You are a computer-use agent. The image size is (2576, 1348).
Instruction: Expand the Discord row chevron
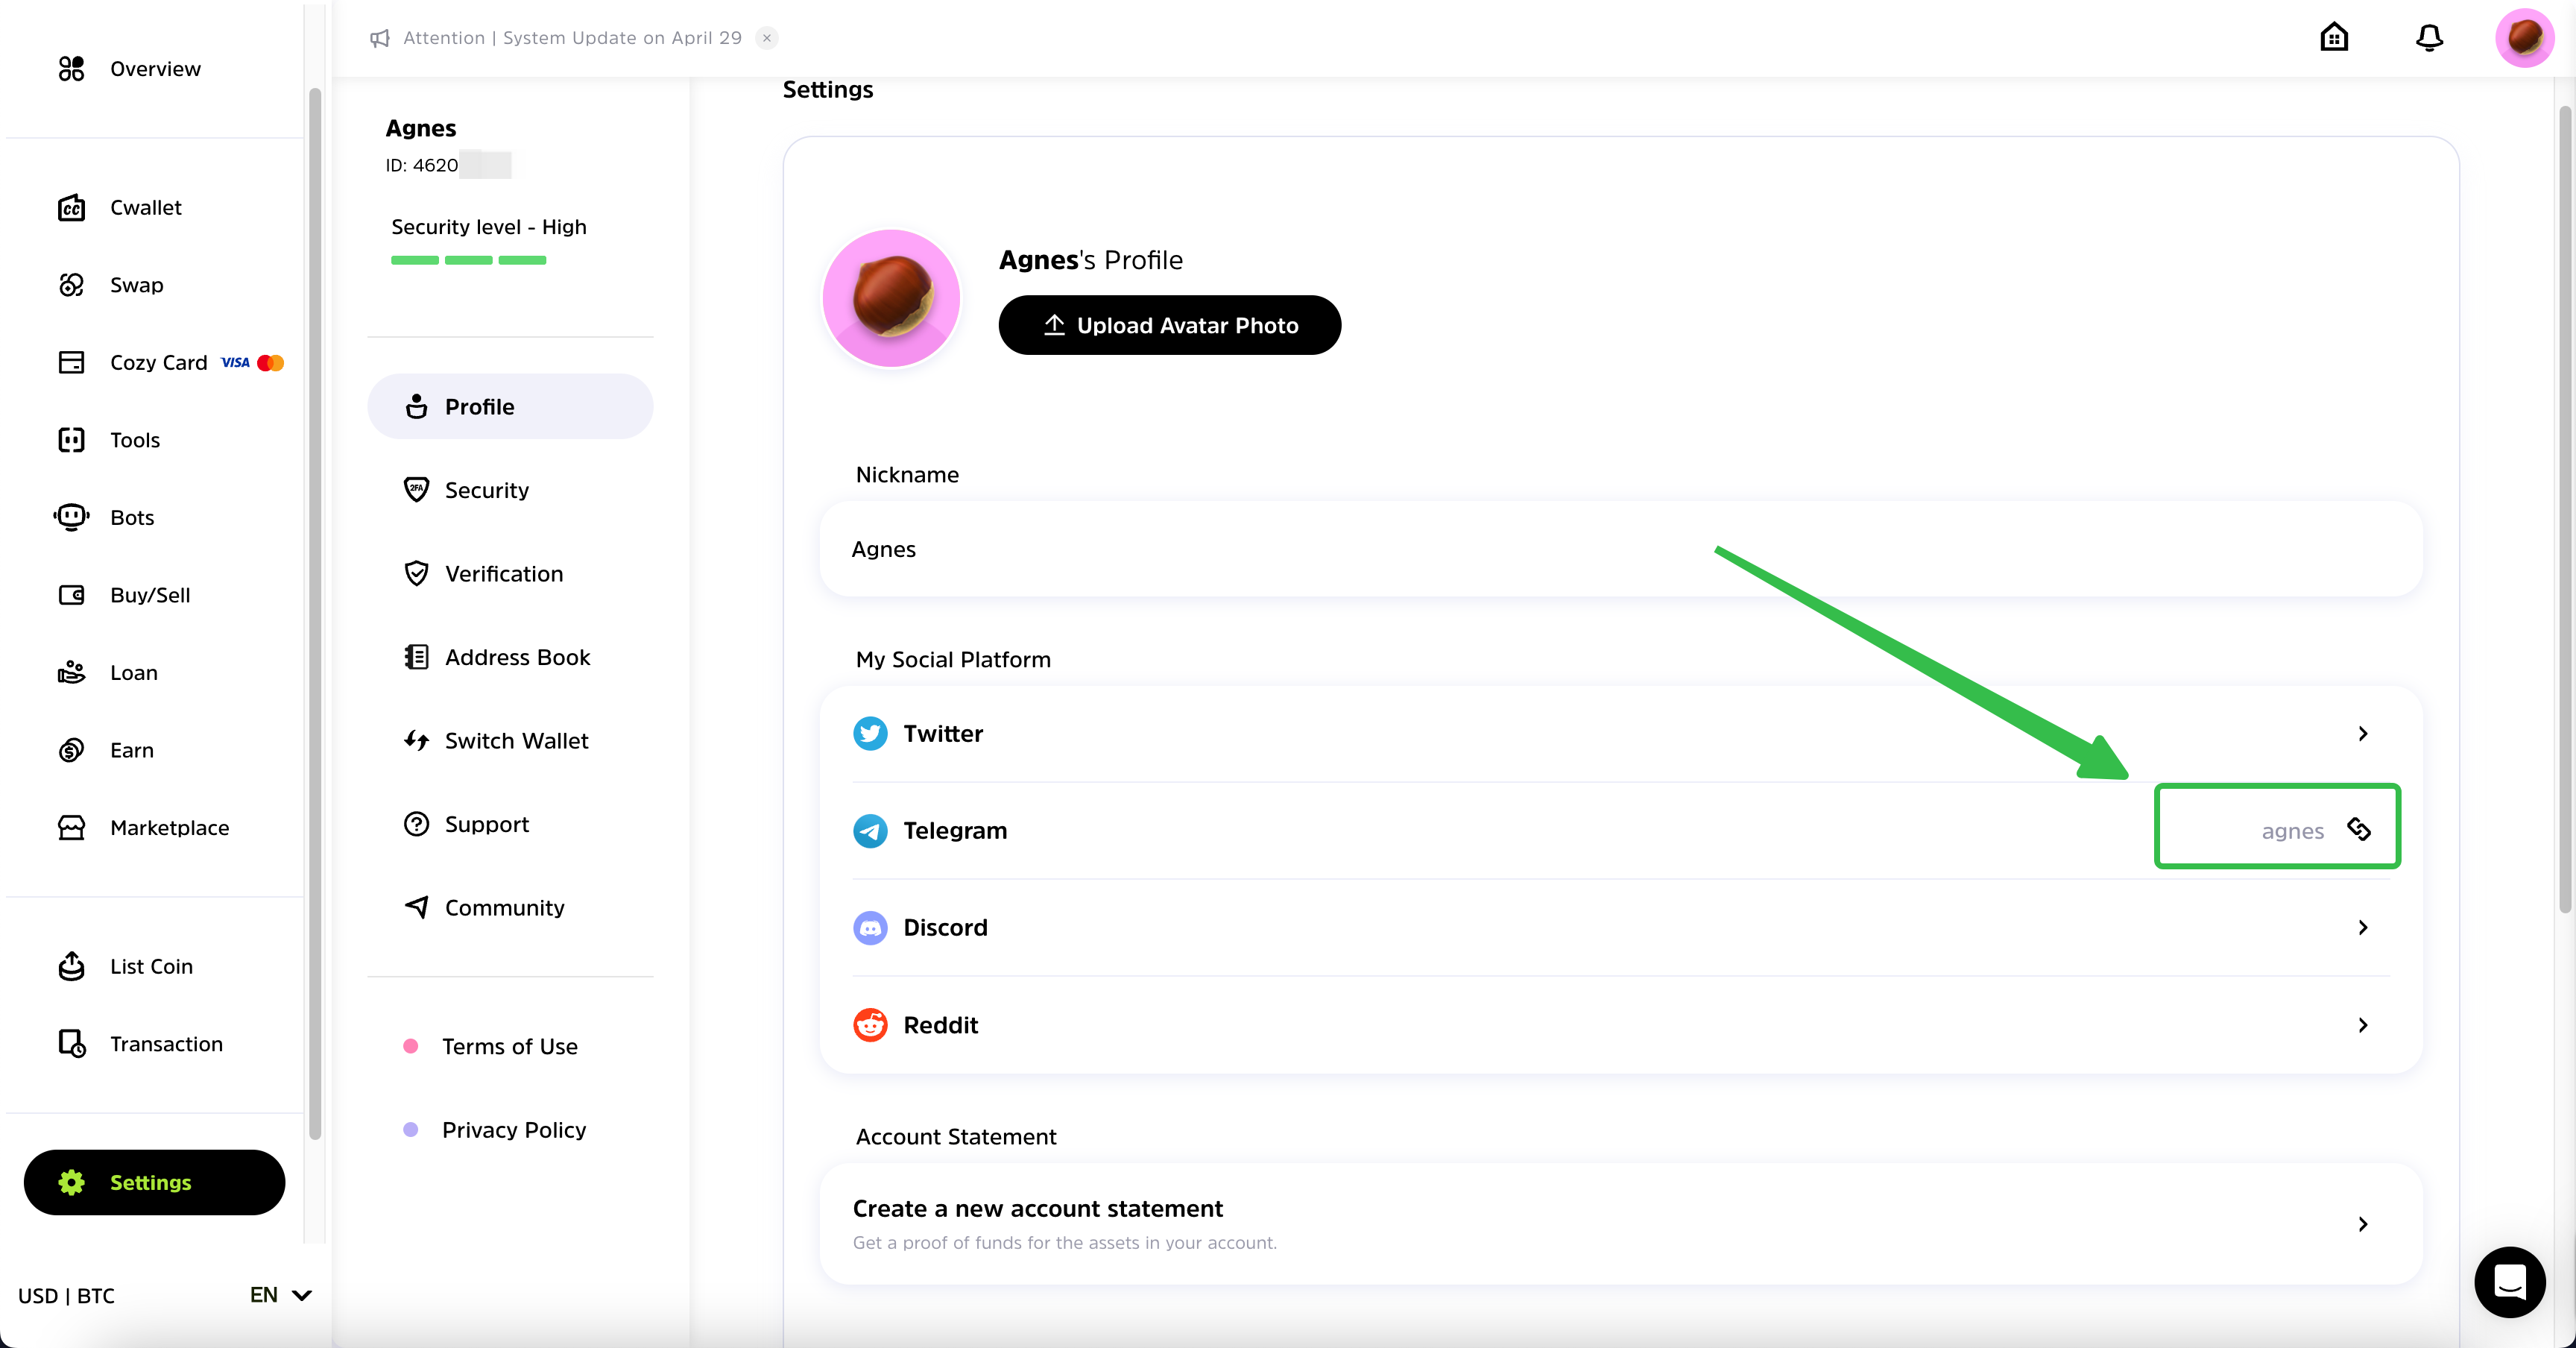pyautogui.click(x=2362, y=927)
